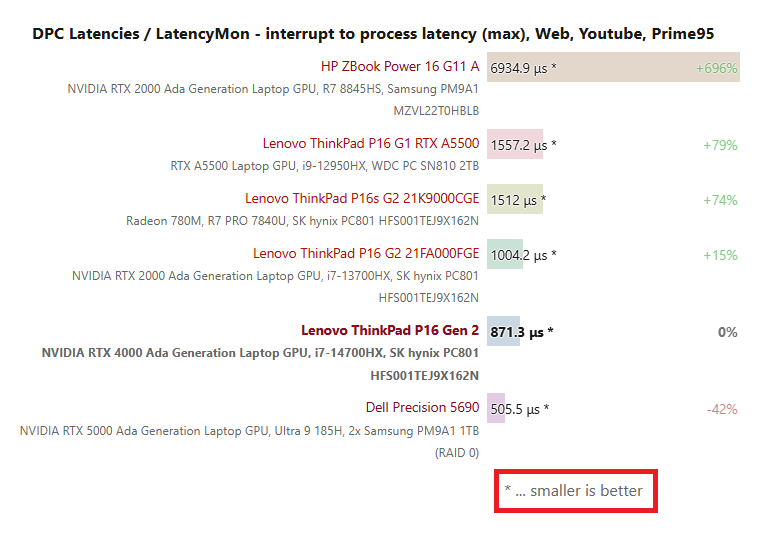This screenshot has width=758, height=536.
Task: Click the blue 871.3 µs bar
Action: click(x=503, y=331)
